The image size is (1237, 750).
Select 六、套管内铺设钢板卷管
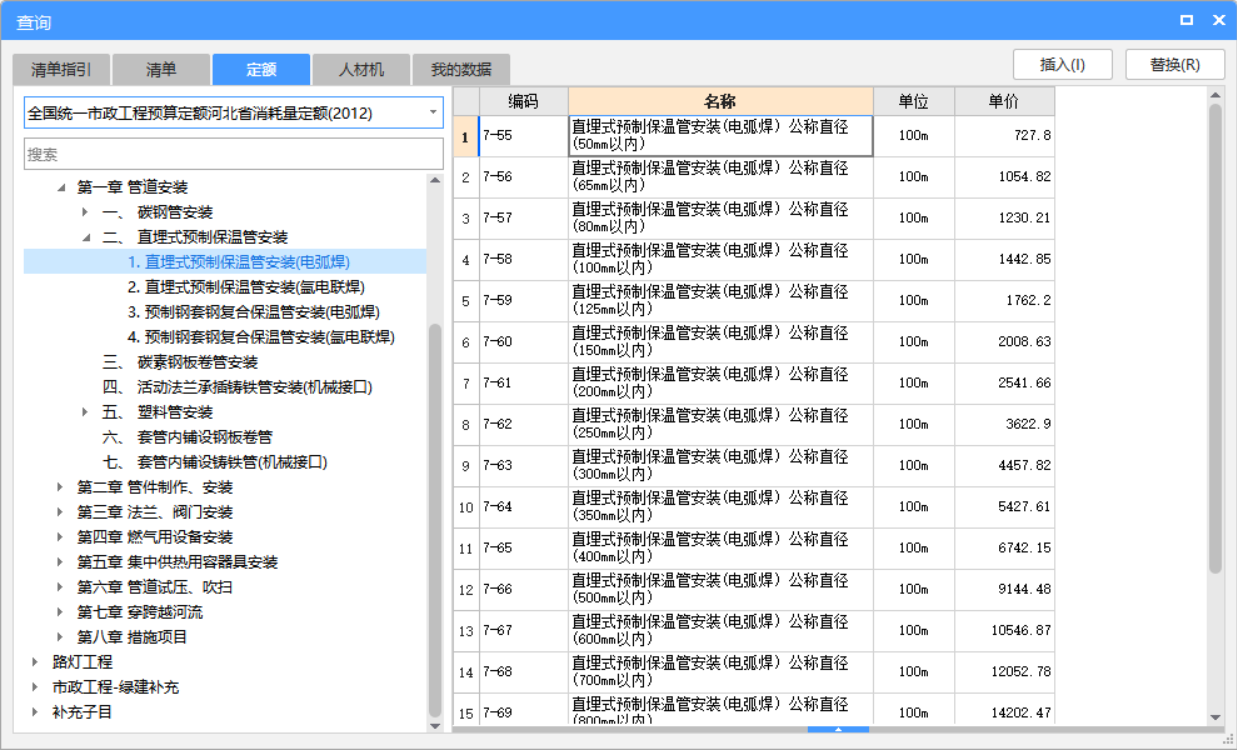[x=187, y=437]
